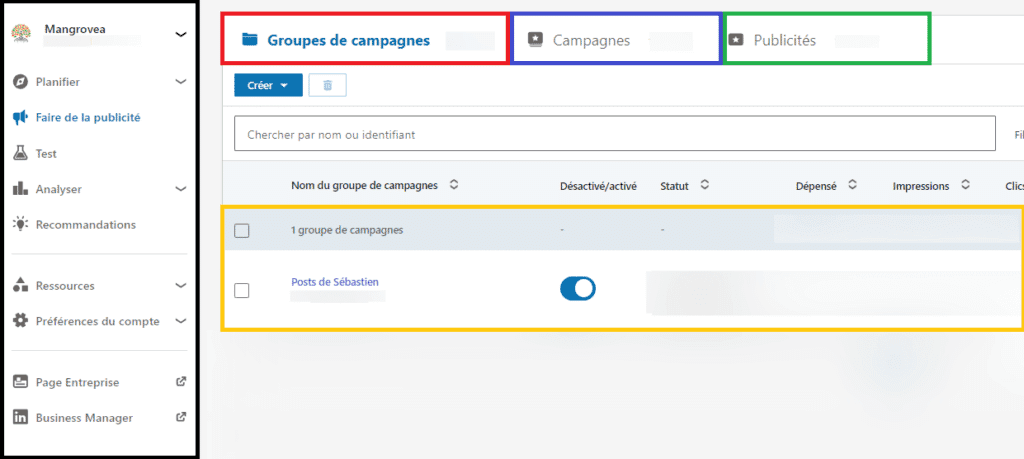The height and width of the screenshot is (459, 1024).
Task: Check the Posts de Sébastien row checkbox
Action: (242, 291)
